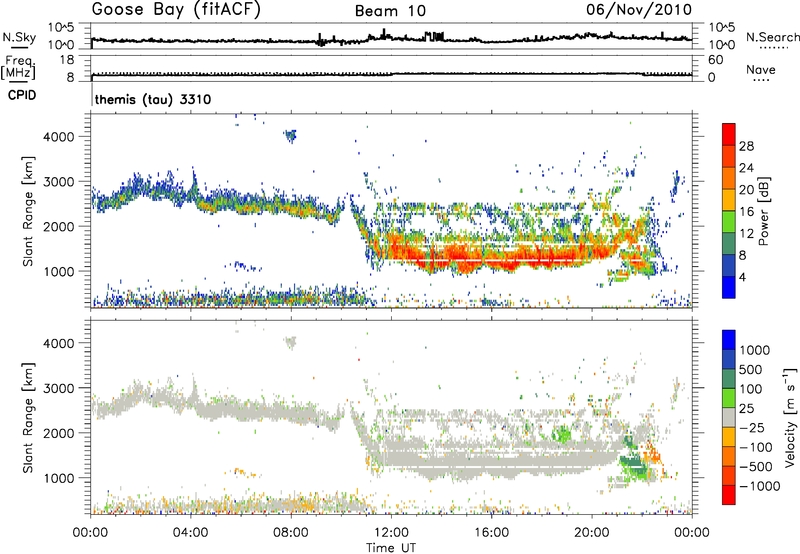Click the "1000" tick of the velocity panel
Image resolution: width=800 pixels, height=554 pixels.
(58, 478)
